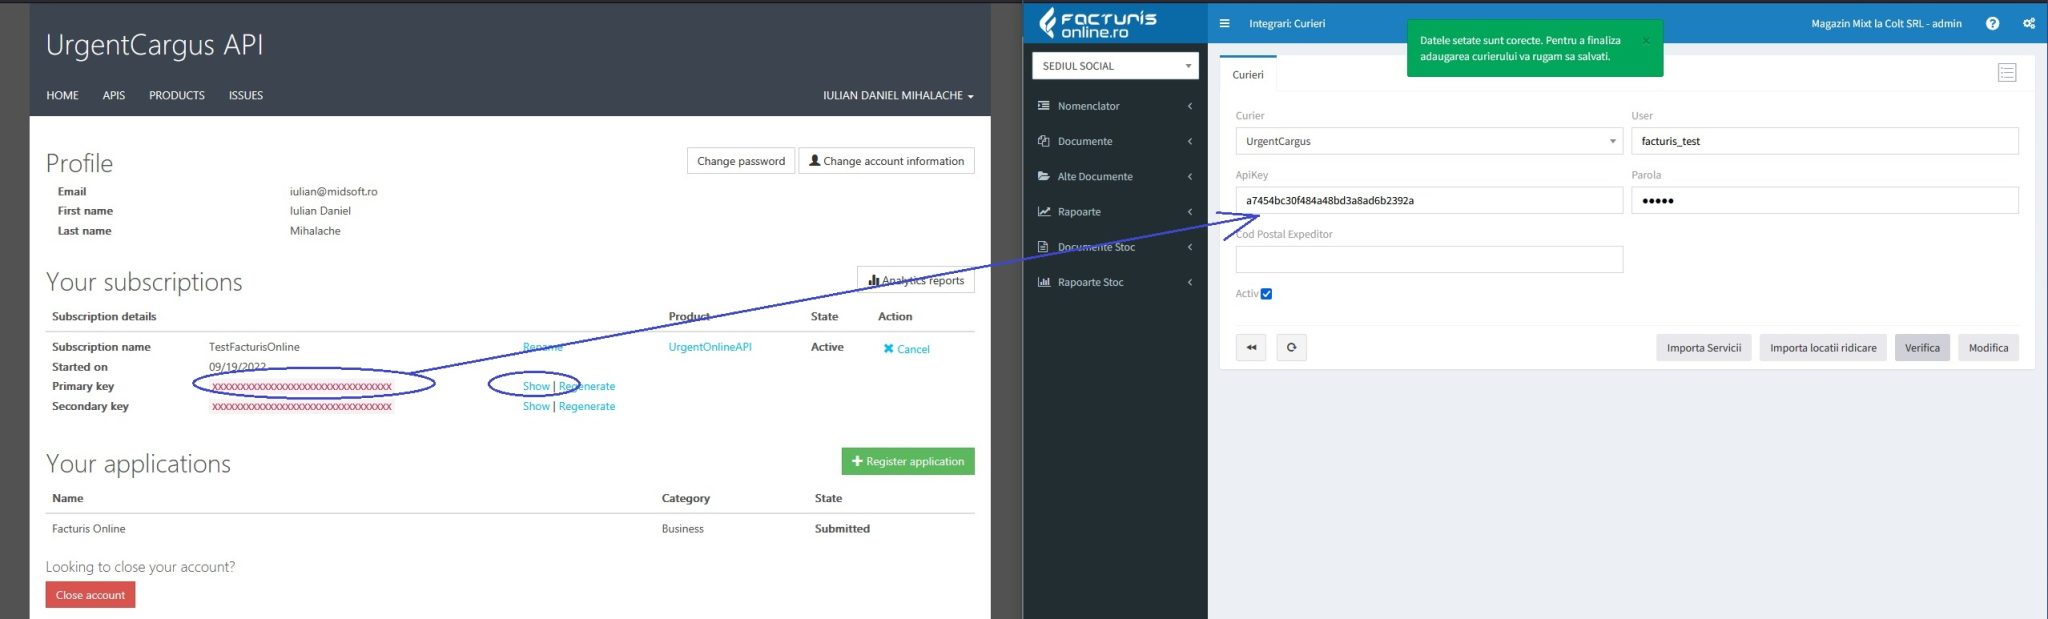Show the Primary key value
The width and height of the screenshot is (2048, 619).
coord(536,386)
